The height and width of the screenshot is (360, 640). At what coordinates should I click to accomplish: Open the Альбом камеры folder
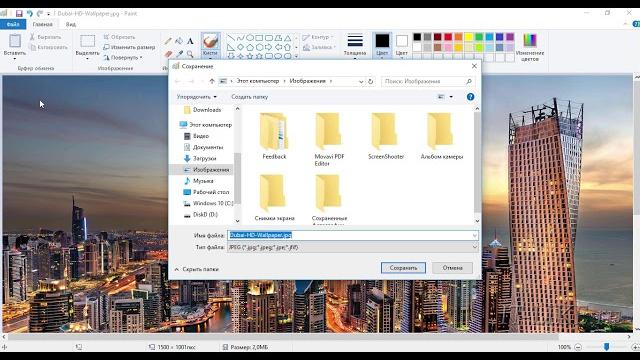pyautogui.click(x=442, y=137)
